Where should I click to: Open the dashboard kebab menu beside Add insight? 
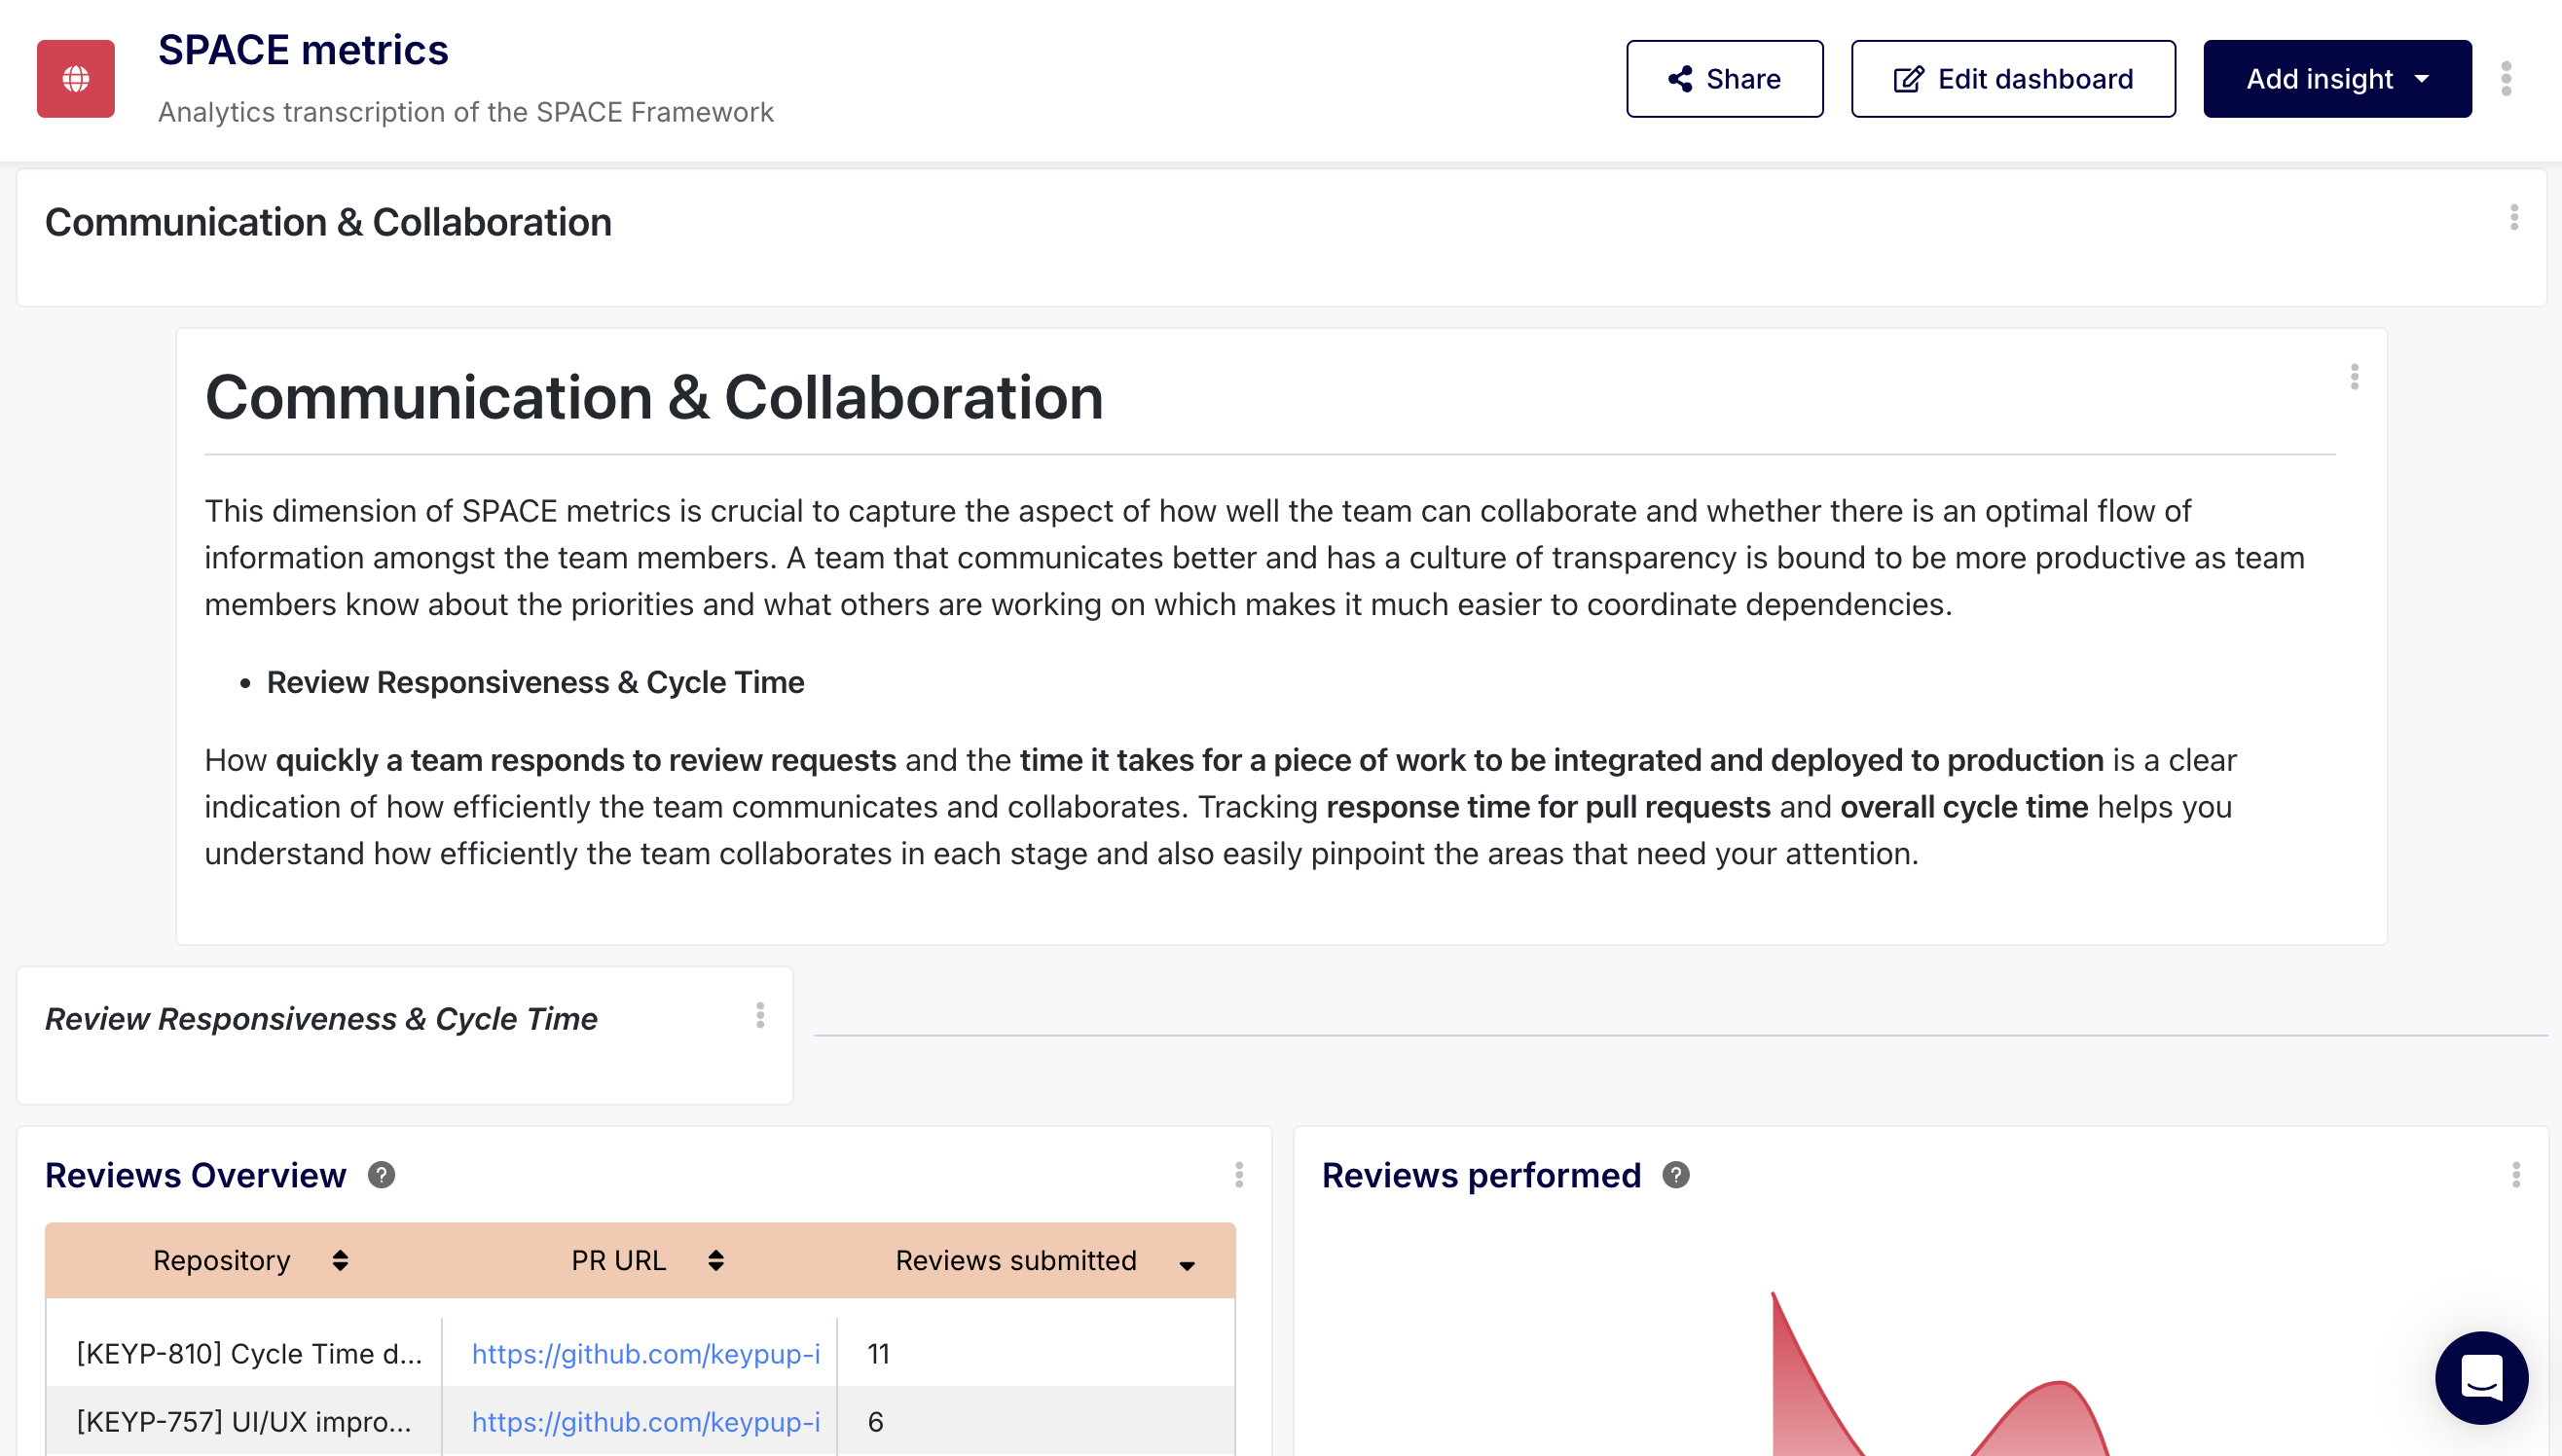pyautogui.click(x=2506, y=79)
